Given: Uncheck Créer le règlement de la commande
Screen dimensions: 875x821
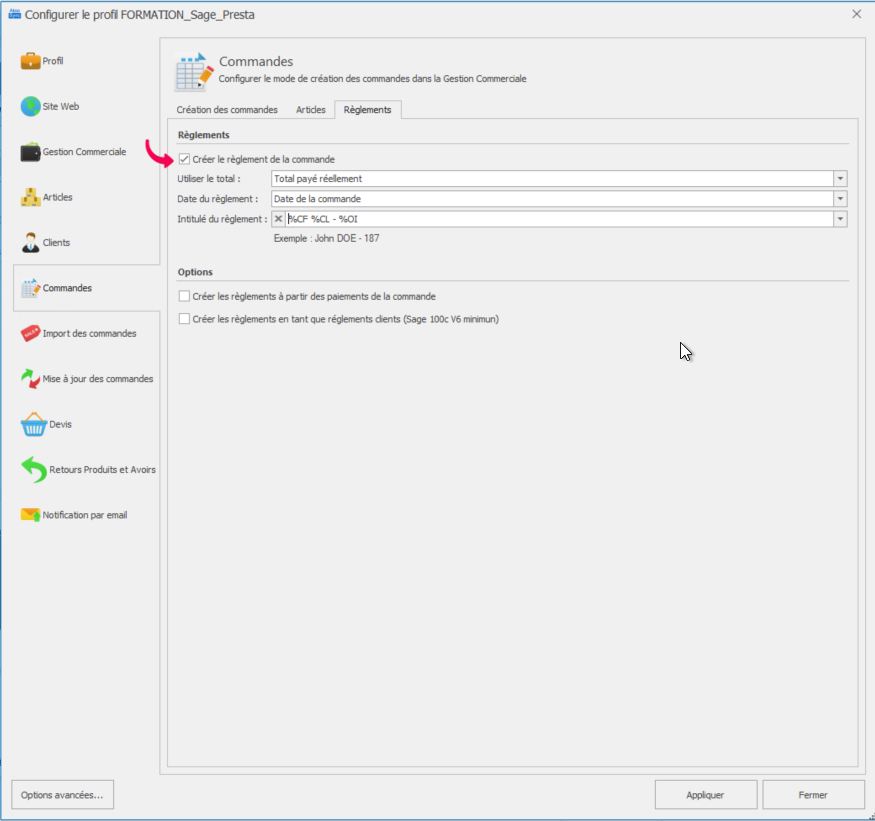Looking at the screenshot, I should 184,159.
